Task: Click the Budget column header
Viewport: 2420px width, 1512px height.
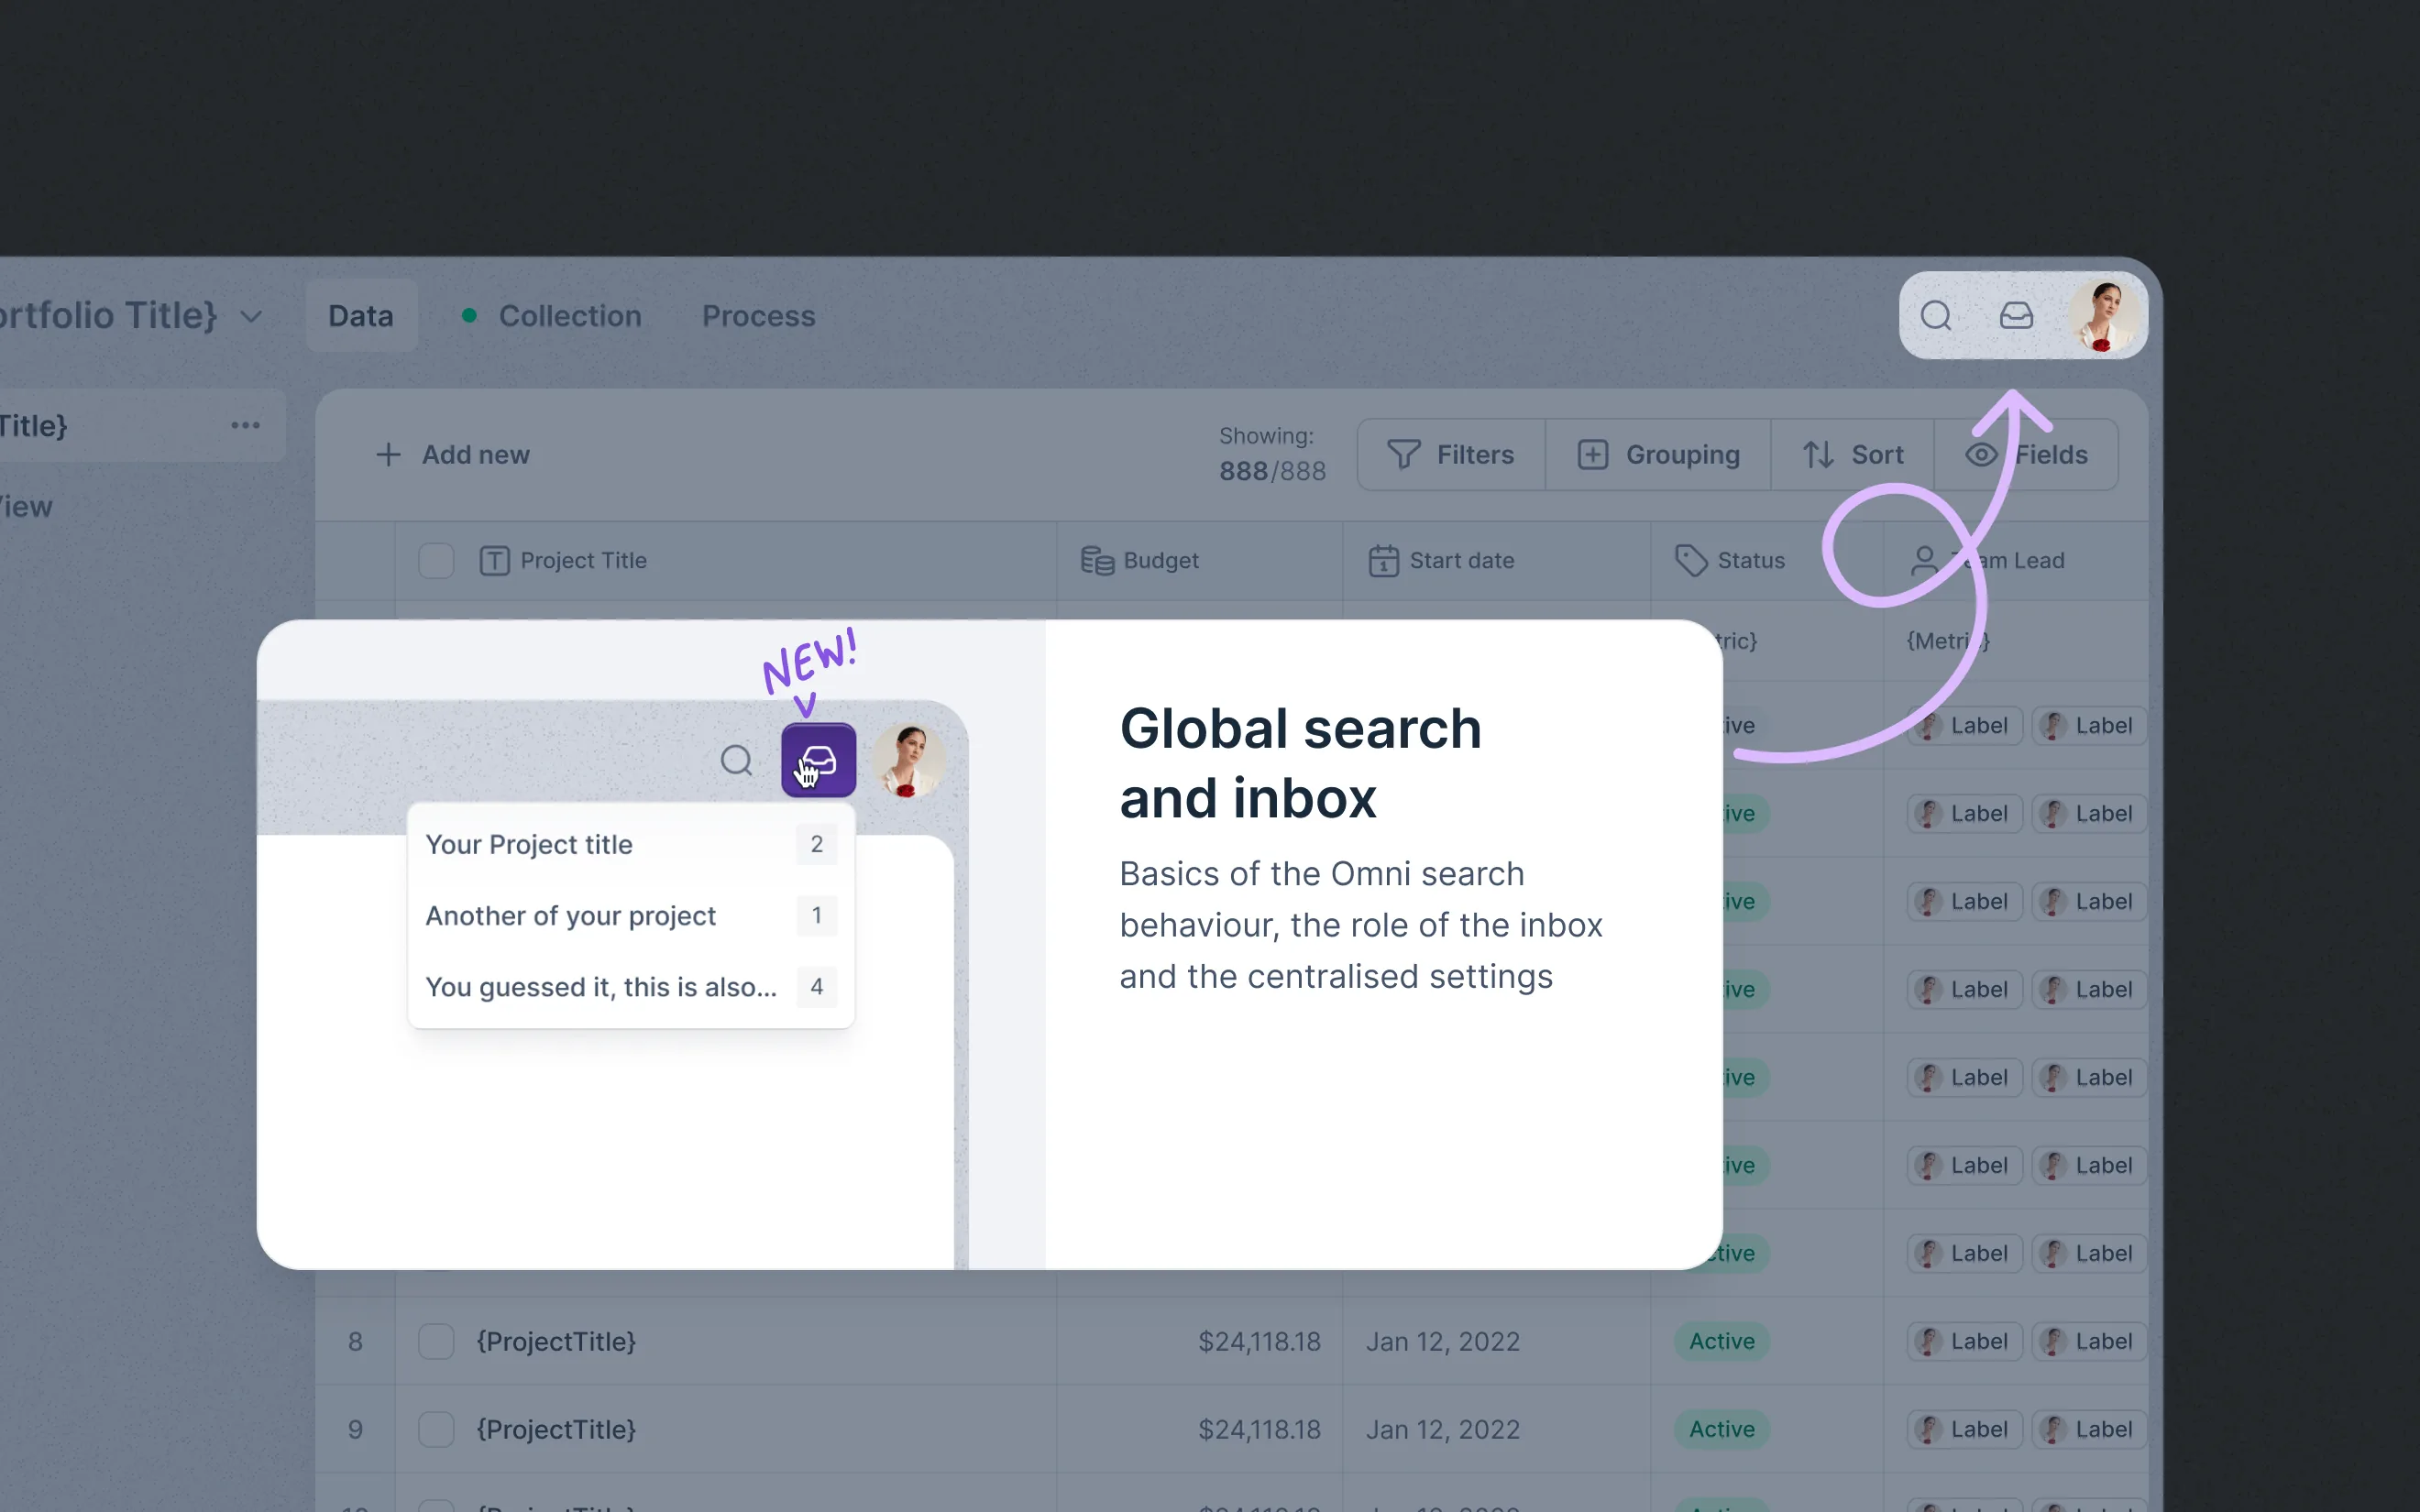Action: [x=1140, y=561]
